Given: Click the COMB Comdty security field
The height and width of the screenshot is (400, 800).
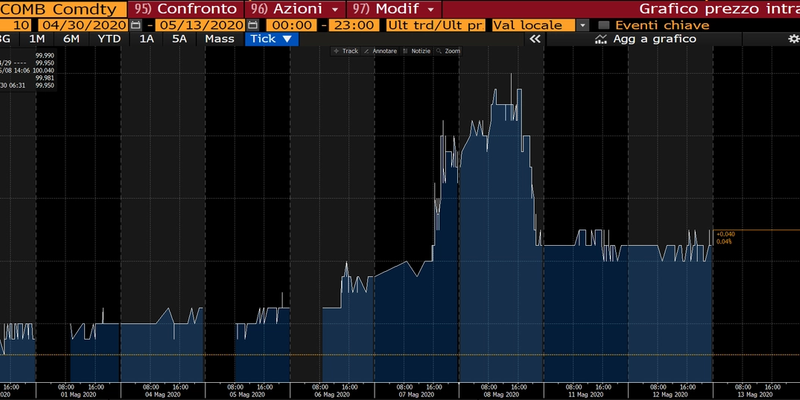Looking at the screenshot, I should click(x=63, y=9).
